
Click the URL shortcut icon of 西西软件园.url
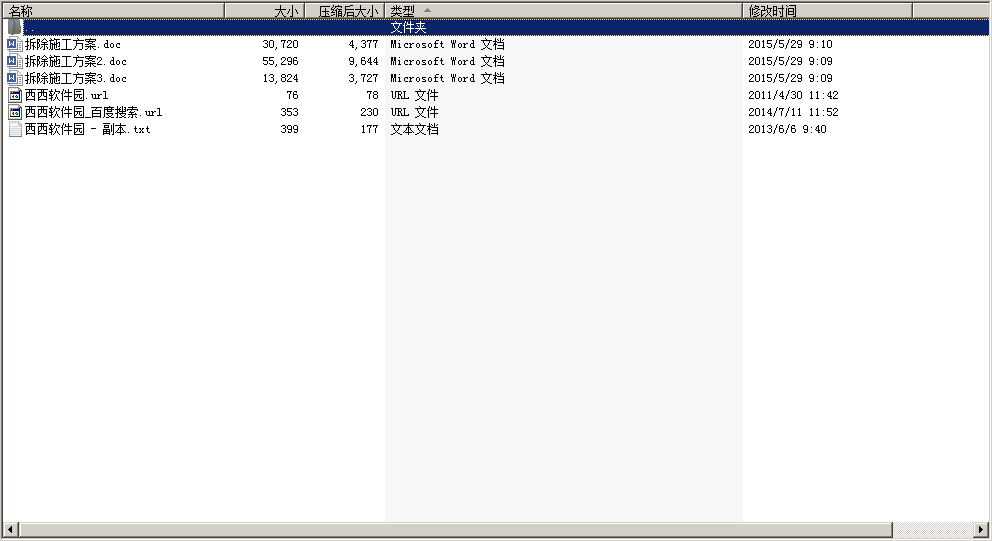coord(15,96)
